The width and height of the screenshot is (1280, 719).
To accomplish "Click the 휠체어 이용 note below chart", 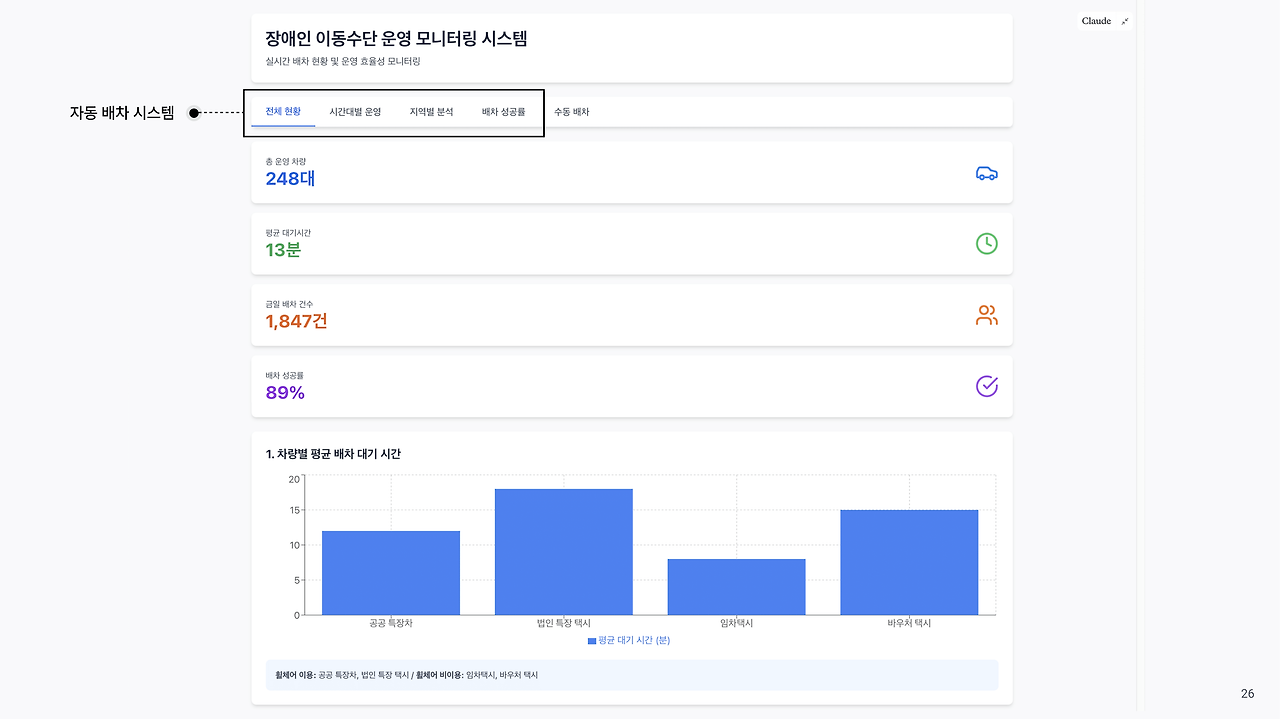I will coord(632,675).
